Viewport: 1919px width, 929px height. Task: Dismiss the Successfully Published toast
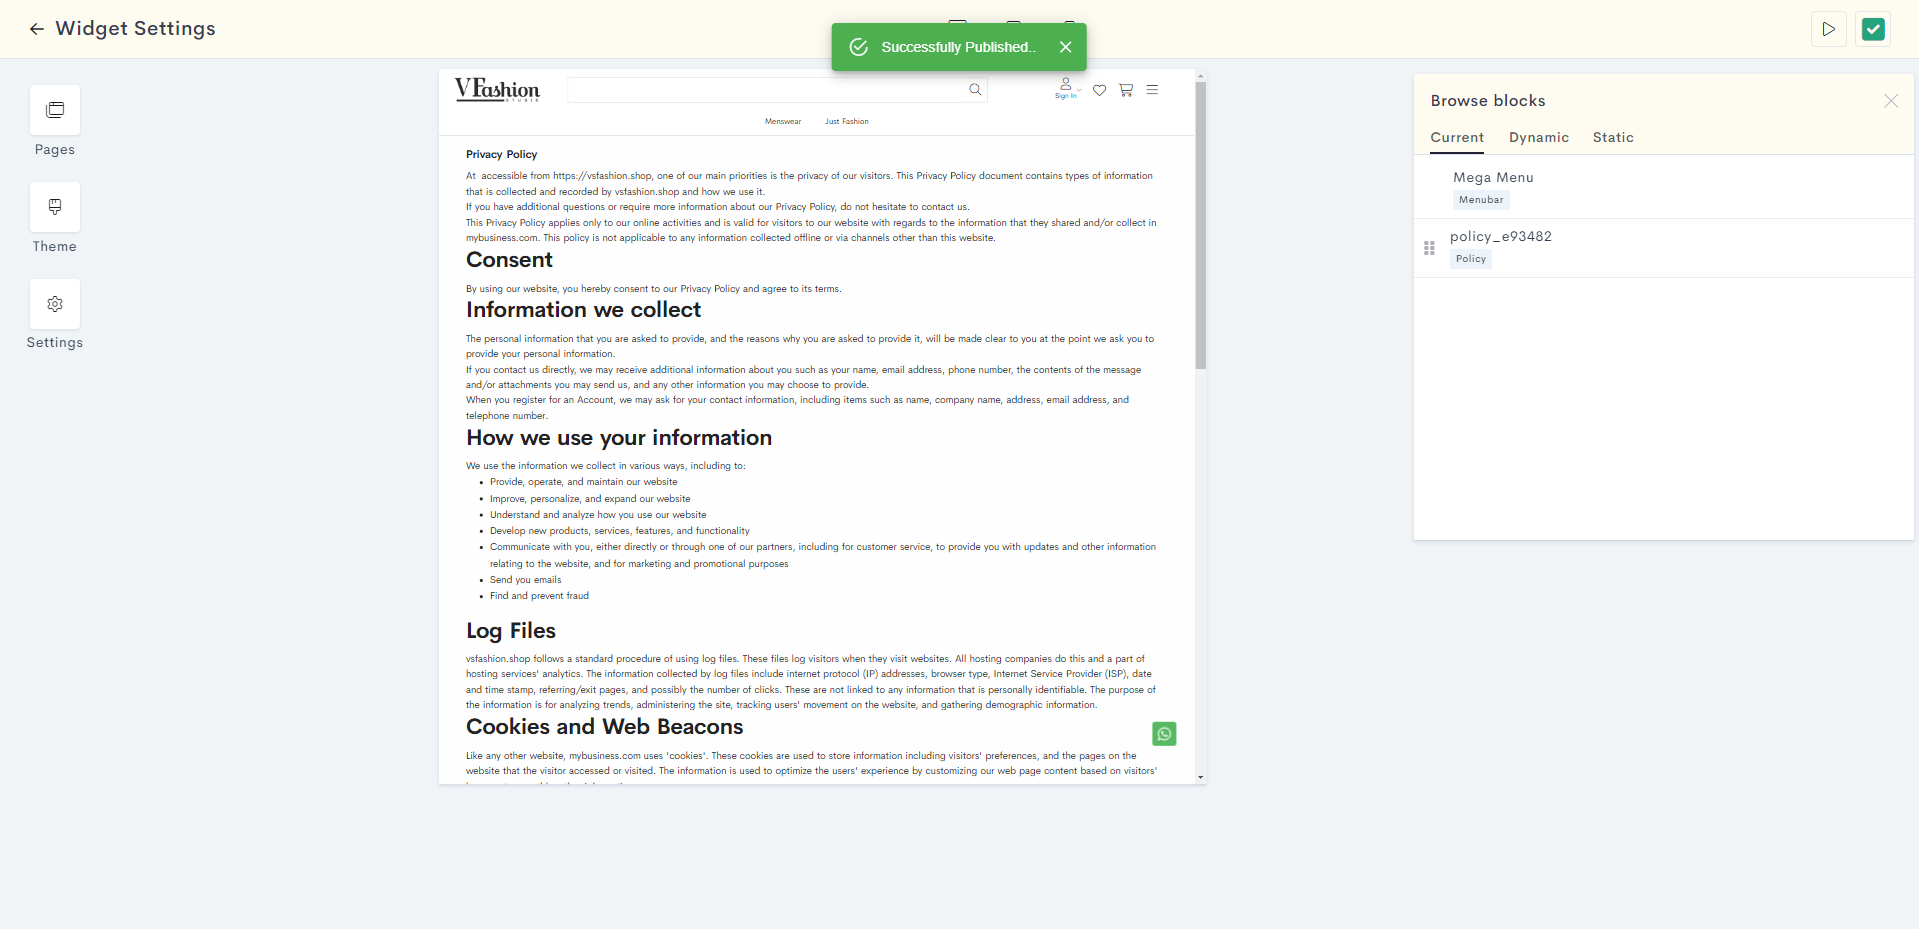pyautogui.click(x=1066, y=47)
